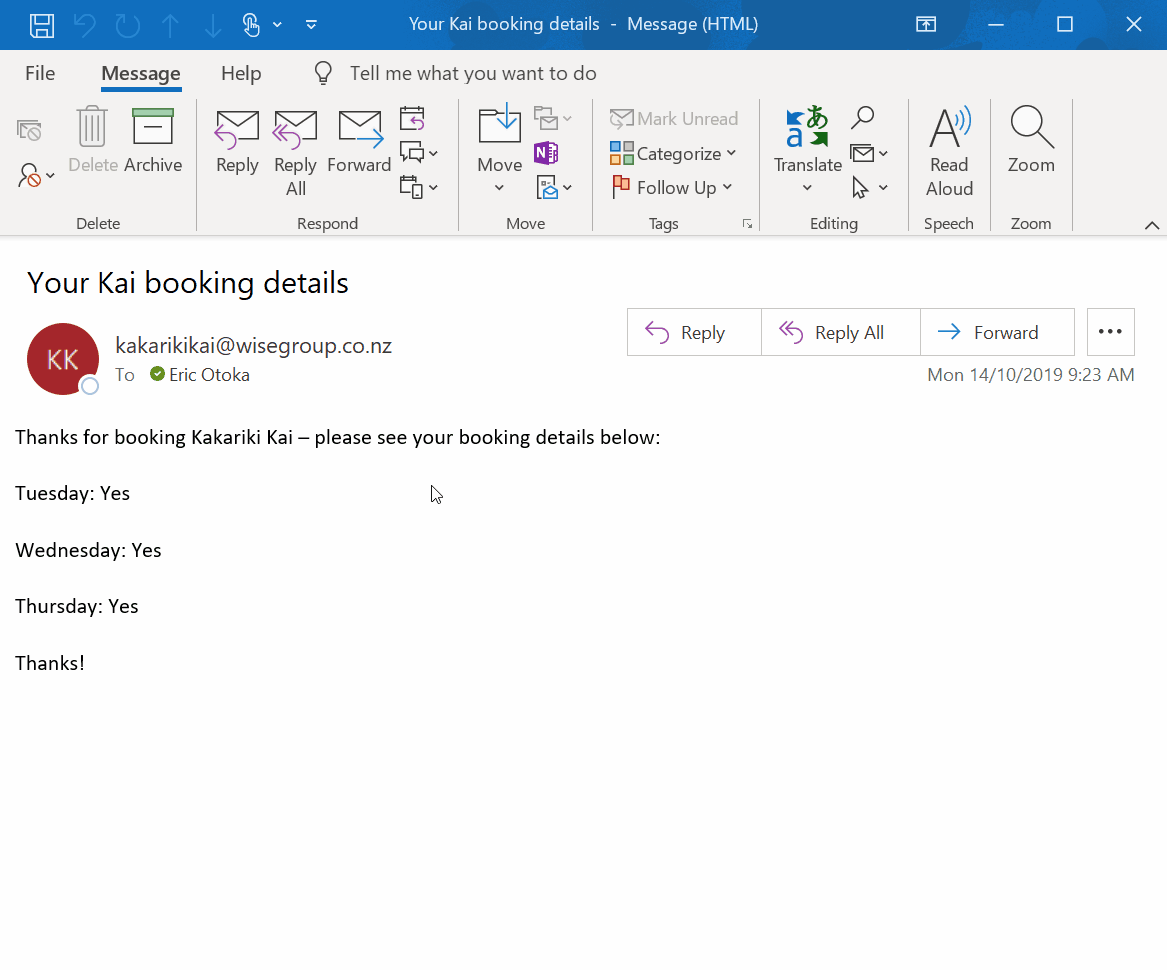Open the Move folder dropdown
This screenshot has height=970, width=1167.
click(x=499, y=149)
